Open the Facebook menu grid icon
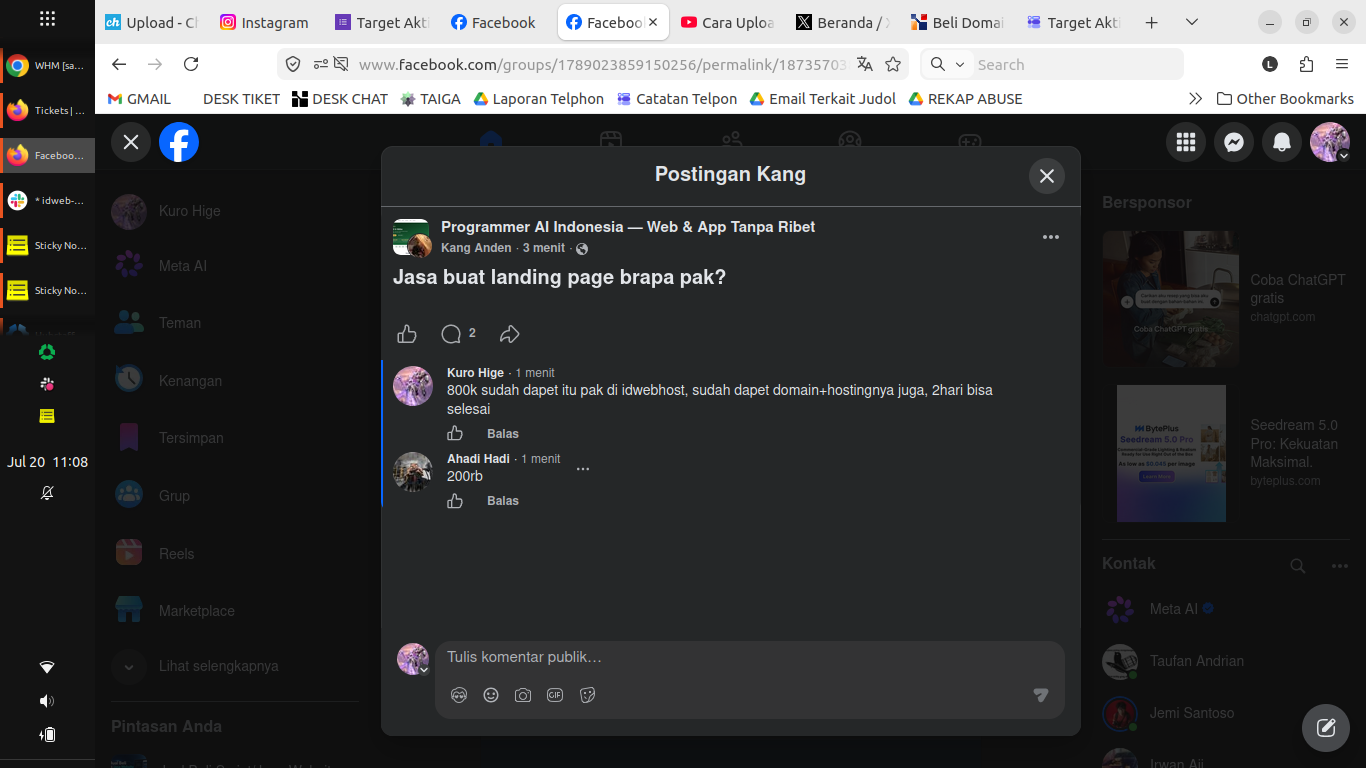This screenshot has width=1366, height=768. (1186, 143)
